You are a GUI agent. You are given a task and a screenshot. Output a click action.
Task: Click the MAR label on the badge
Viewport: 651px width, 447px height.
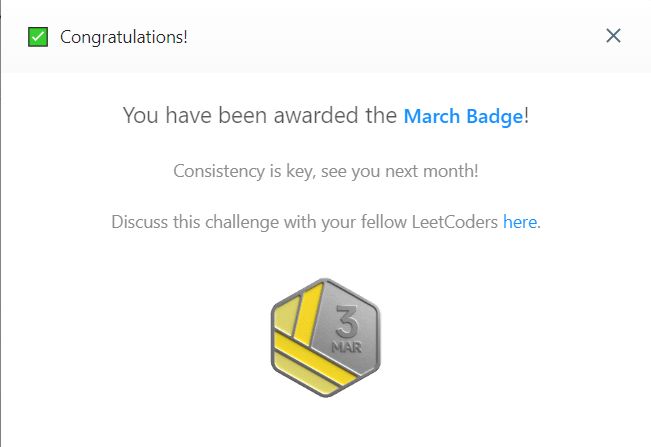[x=347, y=347]
